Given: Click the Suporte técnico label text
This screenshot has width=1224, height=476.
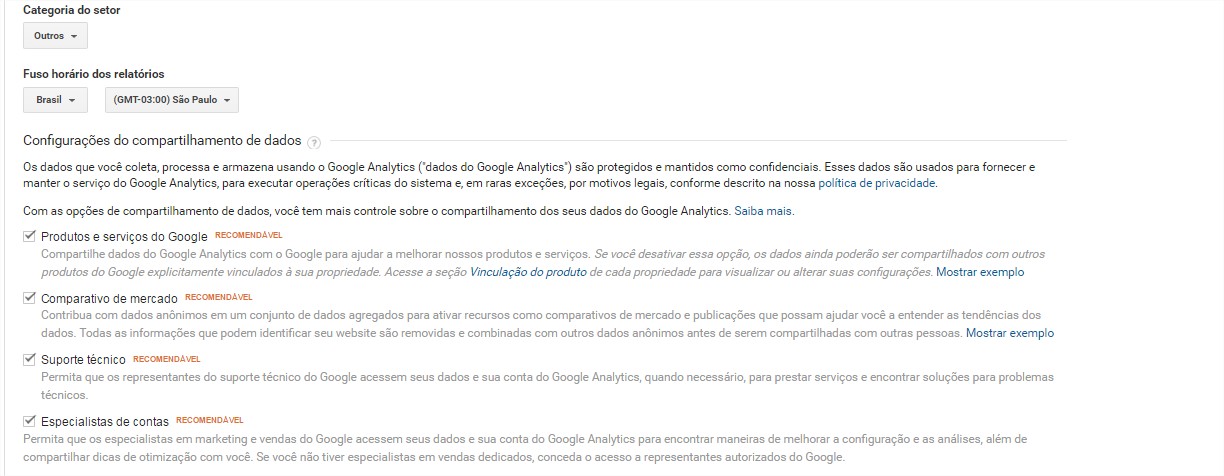Looking at the screenshot, I should tap(83, 360).
